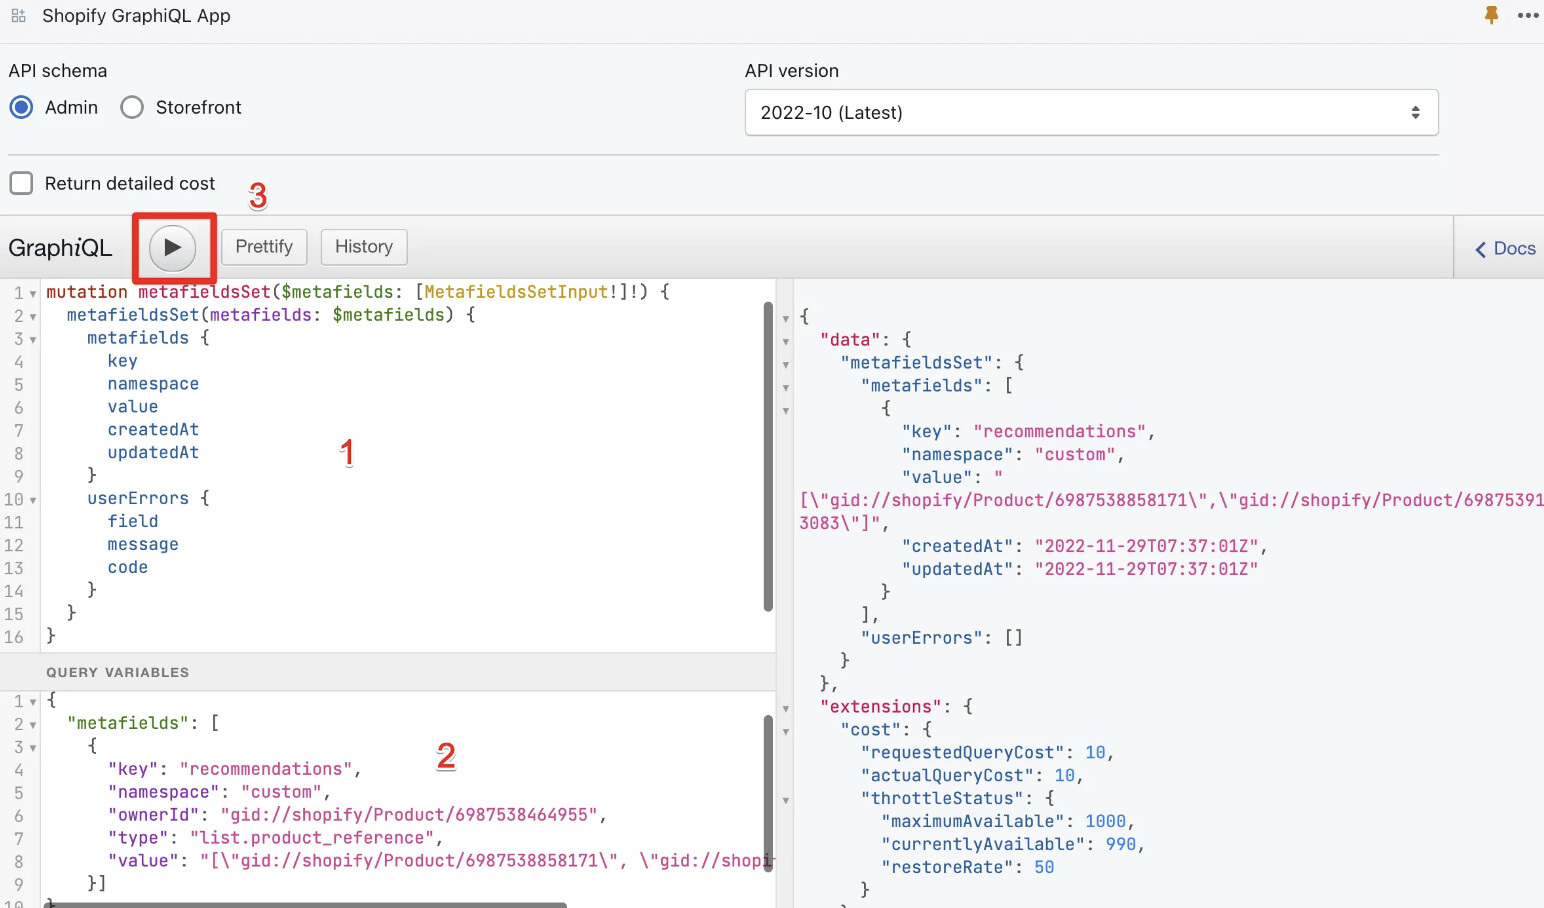This screenshot has height=908, width=1544.
Task: Click "actualQueryCost" in the response
Action: click(948, 775)
